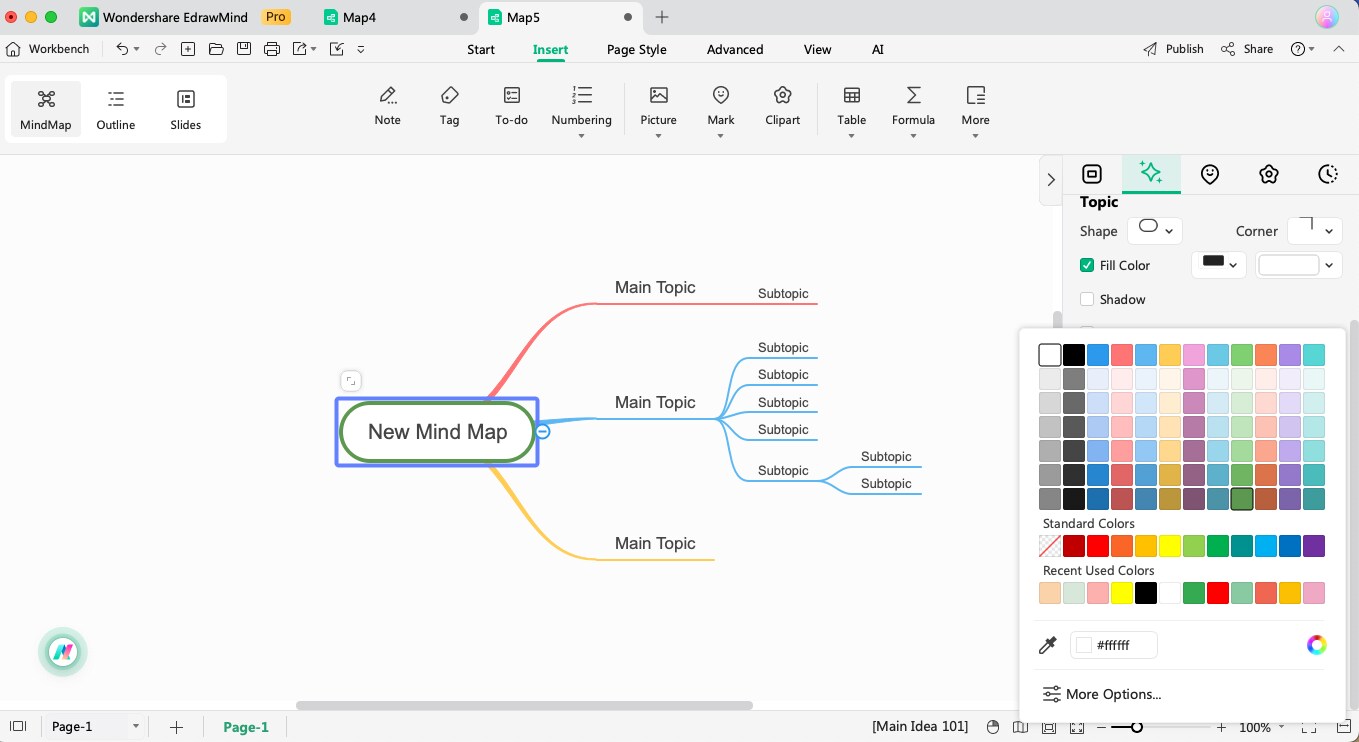Screen dimensions: 1359x742
Task: Switch to the Map4 document tab
Action: pos(395,17)
